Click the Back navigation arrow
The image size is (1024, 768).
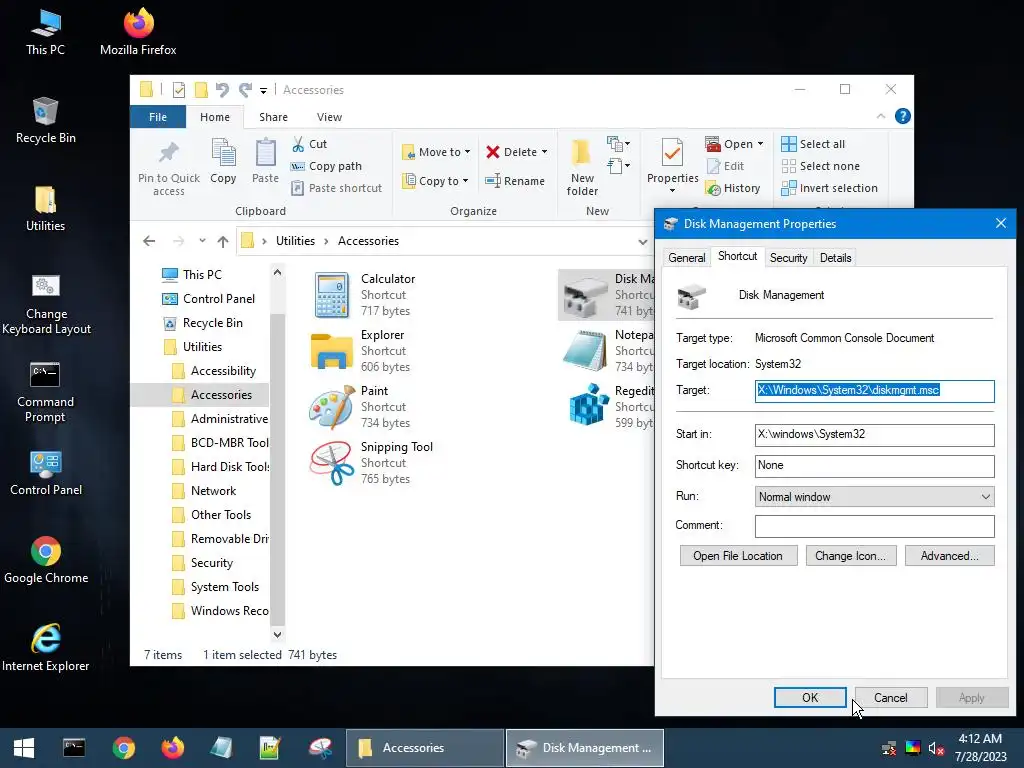click(149, 241)
